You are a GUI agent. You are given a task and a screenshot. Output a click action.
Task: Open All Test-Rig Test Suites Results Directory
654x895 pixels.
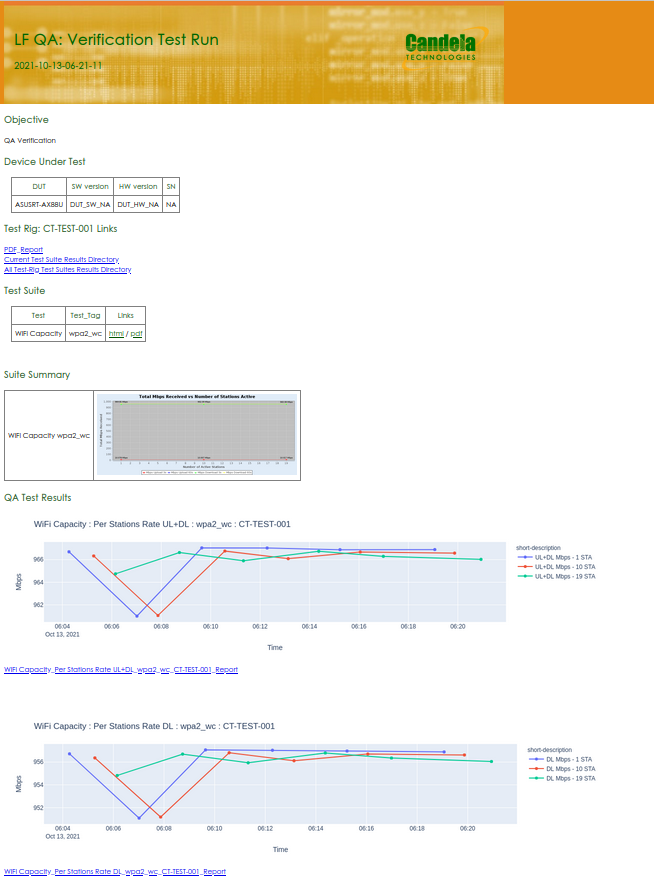coord(67,269)
